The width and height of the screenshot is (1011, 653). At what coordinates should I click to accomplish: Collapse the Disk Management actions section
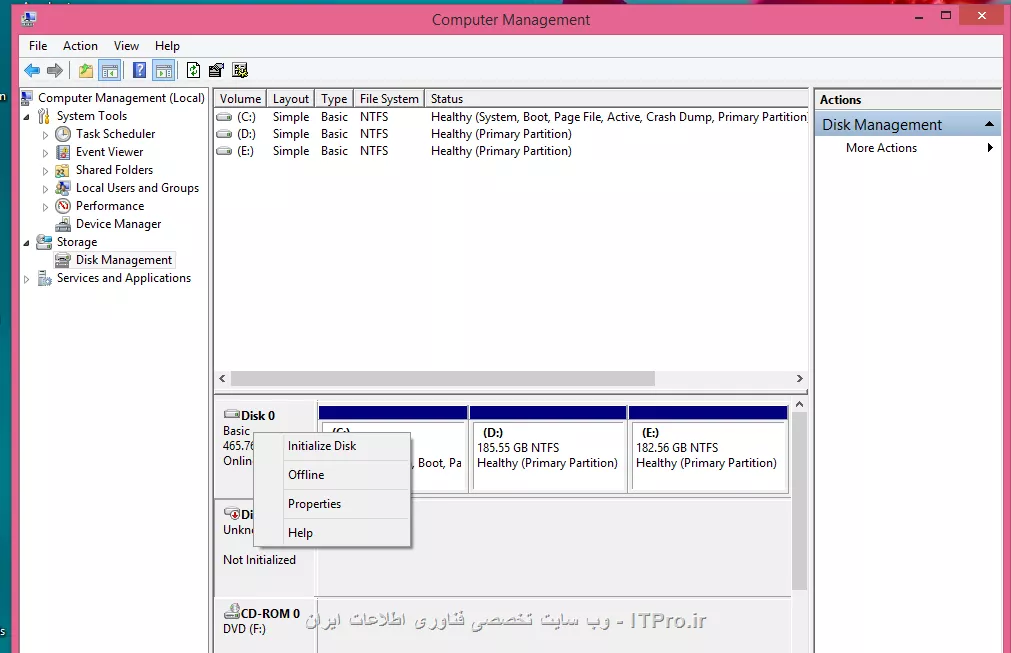click(x=989, y=124)
